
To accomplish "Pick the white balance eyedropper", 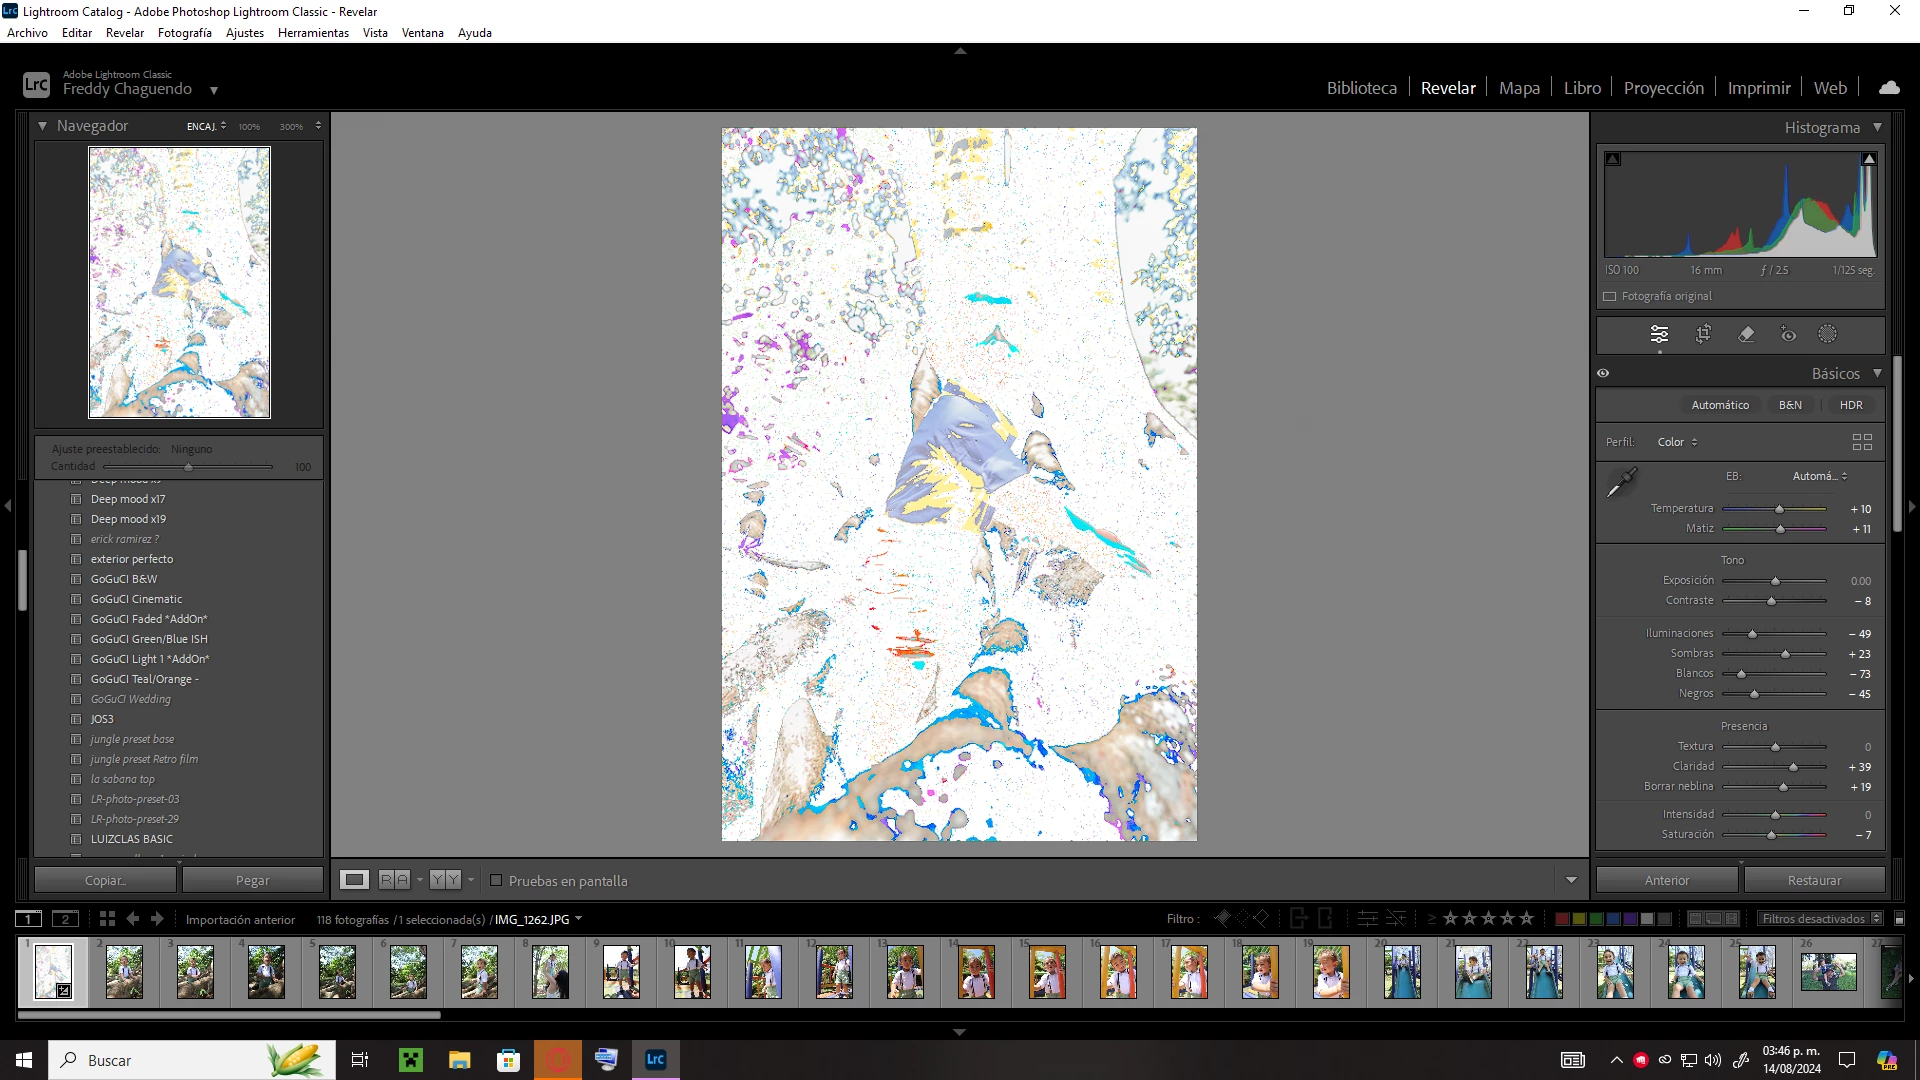I will [1621, 482].
